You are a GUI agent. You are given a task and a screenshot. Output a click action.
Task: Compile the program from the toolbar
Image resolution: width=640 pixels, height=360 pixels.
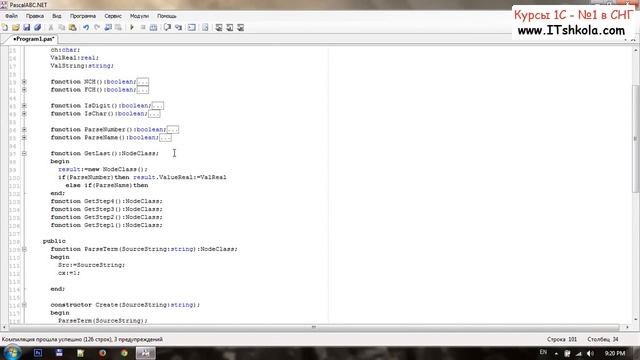click(153, 27)
